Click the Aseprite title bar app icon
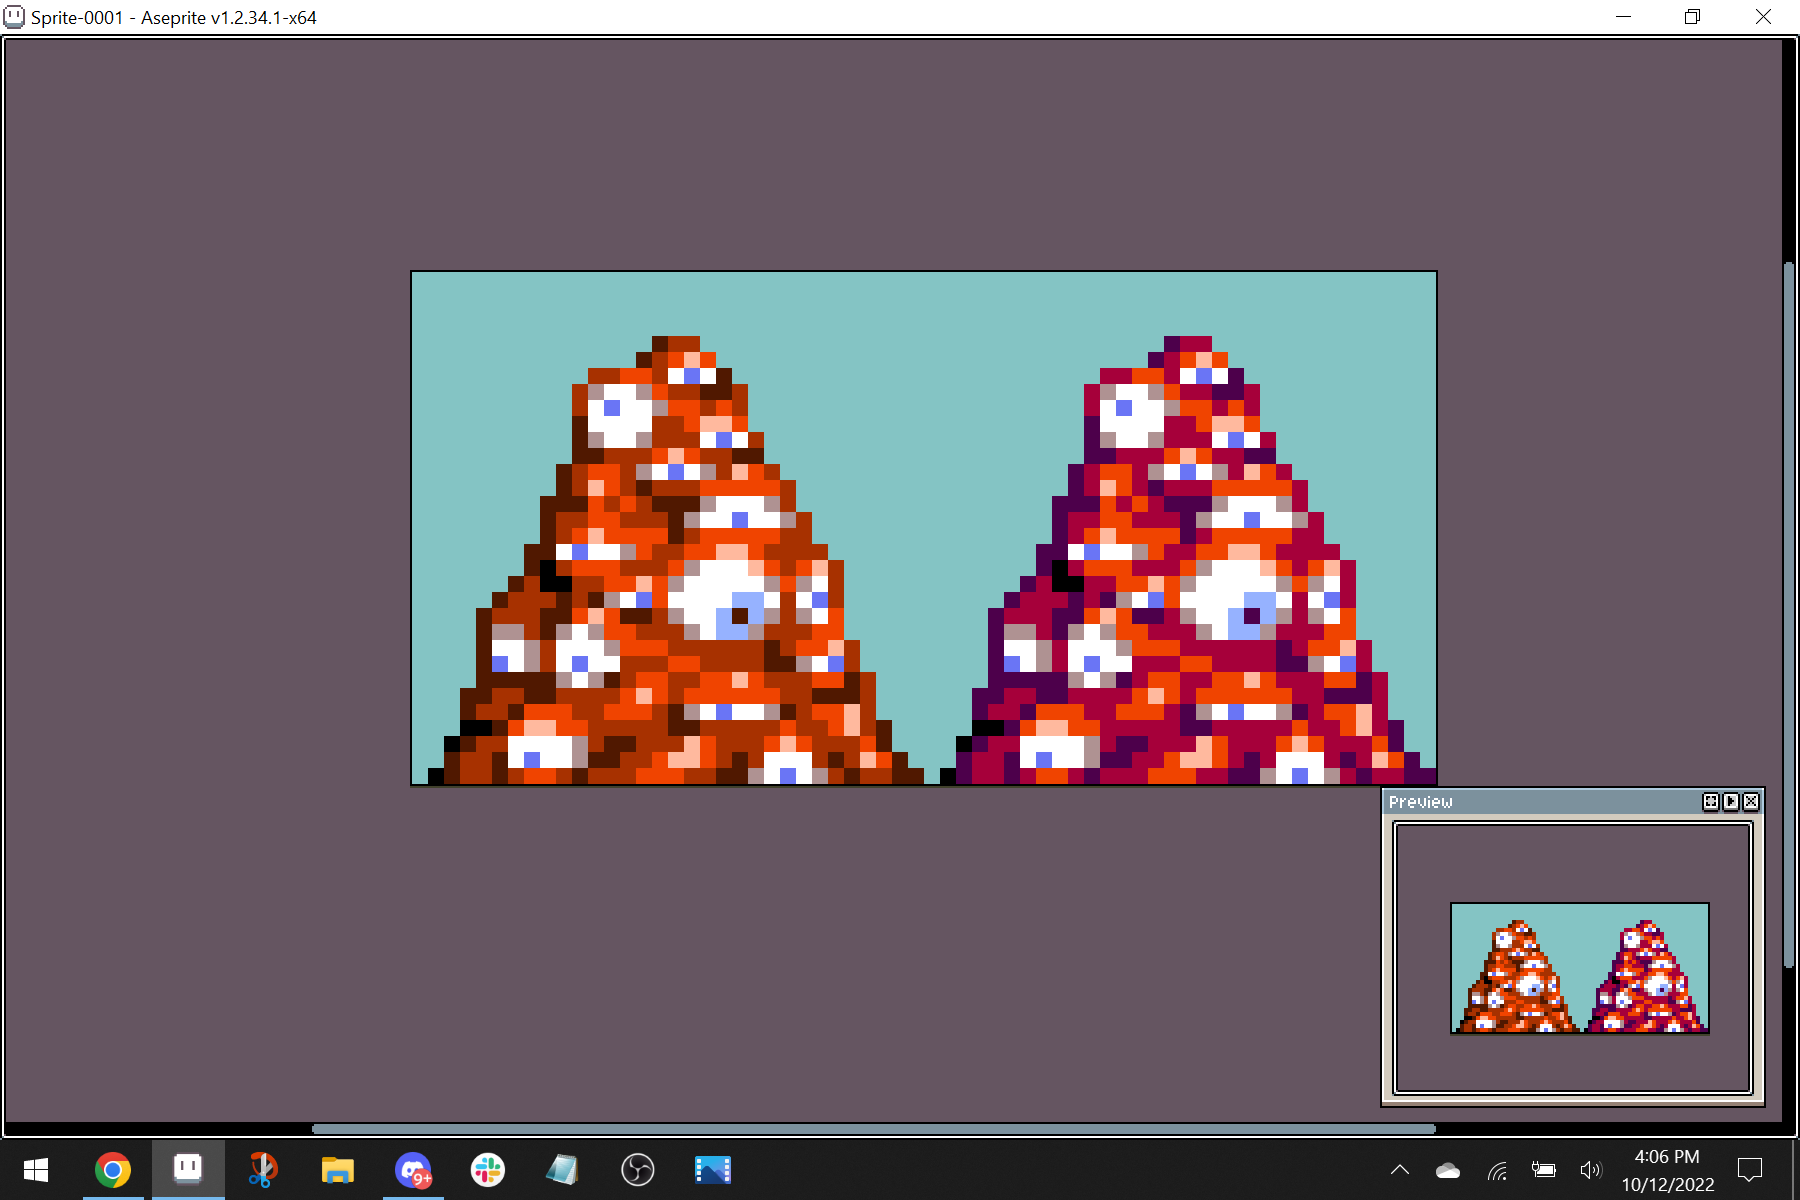 14,17
